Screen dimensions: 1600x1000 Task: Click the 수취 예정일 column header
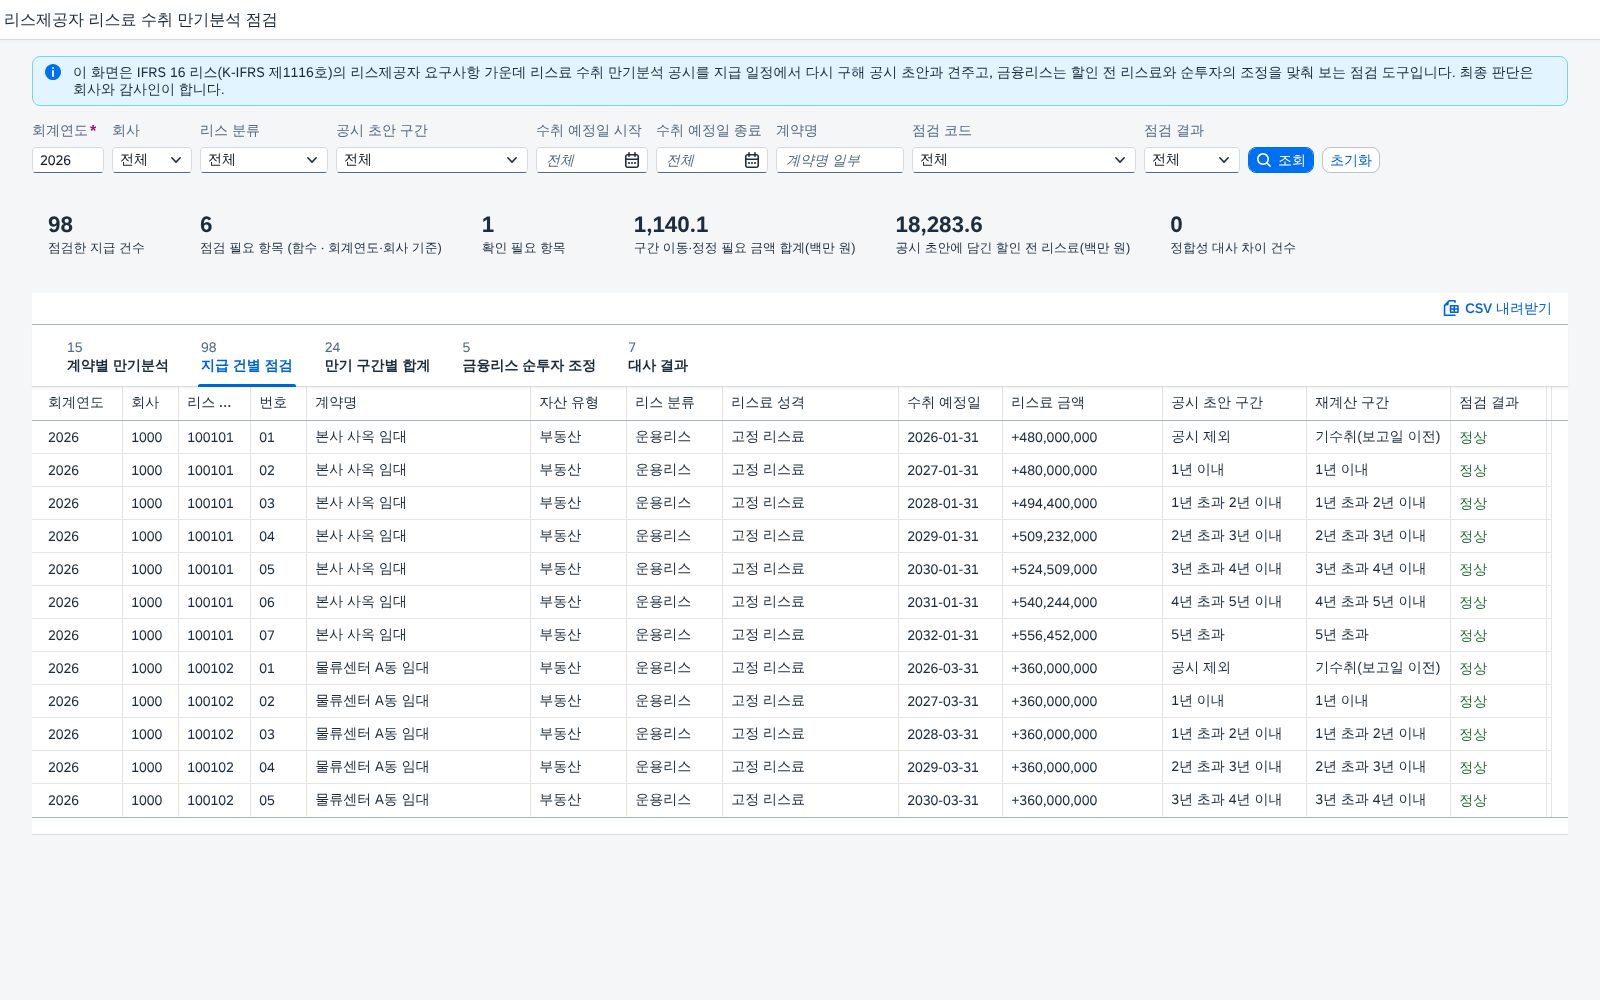tap(950, 403)
